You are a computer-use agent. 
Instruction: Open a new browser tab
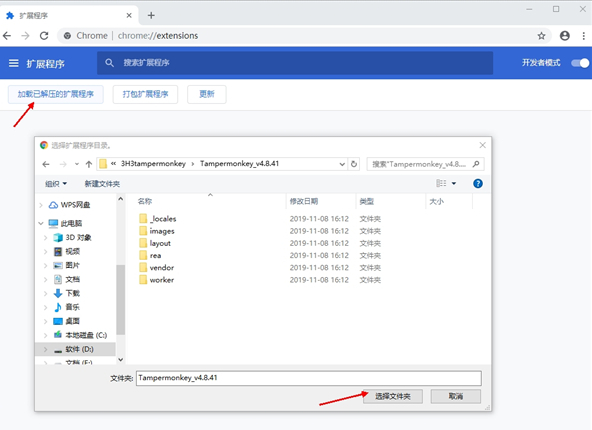click(x=151, y=15)
